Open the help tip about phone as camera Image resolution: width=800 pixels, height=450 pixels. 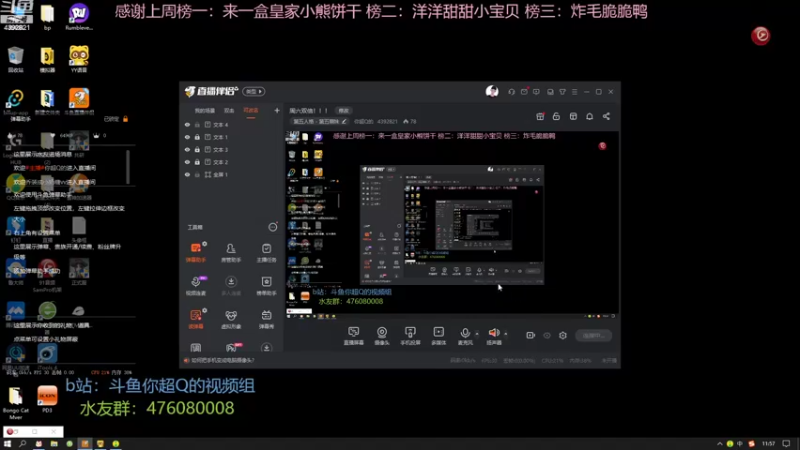click(222, 360)
